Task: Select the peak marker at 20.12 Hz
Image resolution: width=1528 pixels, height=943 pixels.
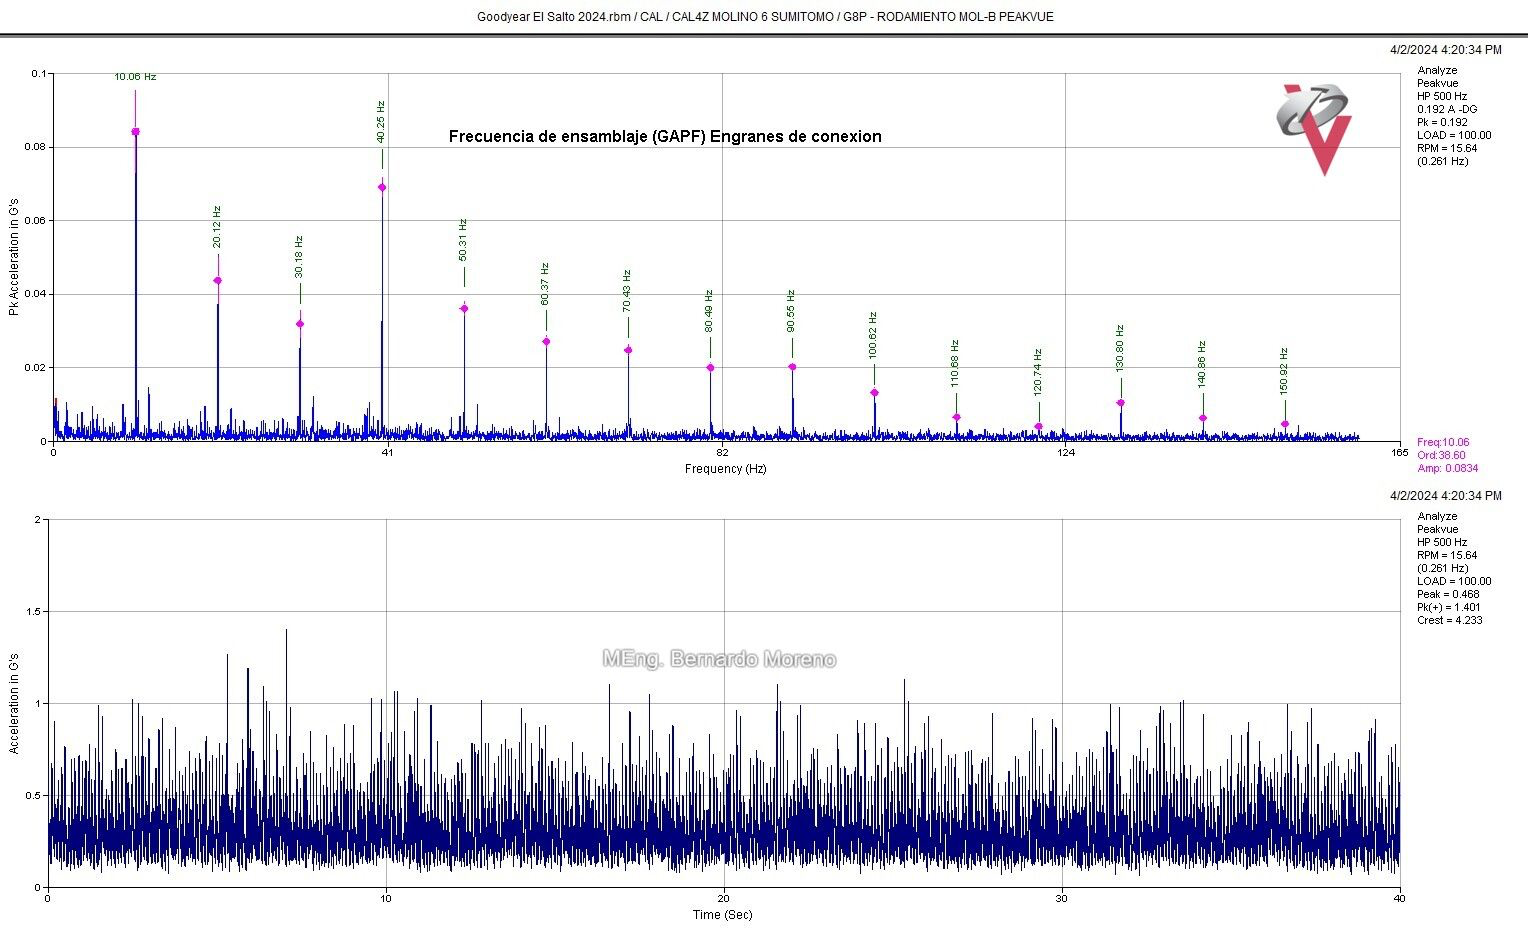Action: 218,281
